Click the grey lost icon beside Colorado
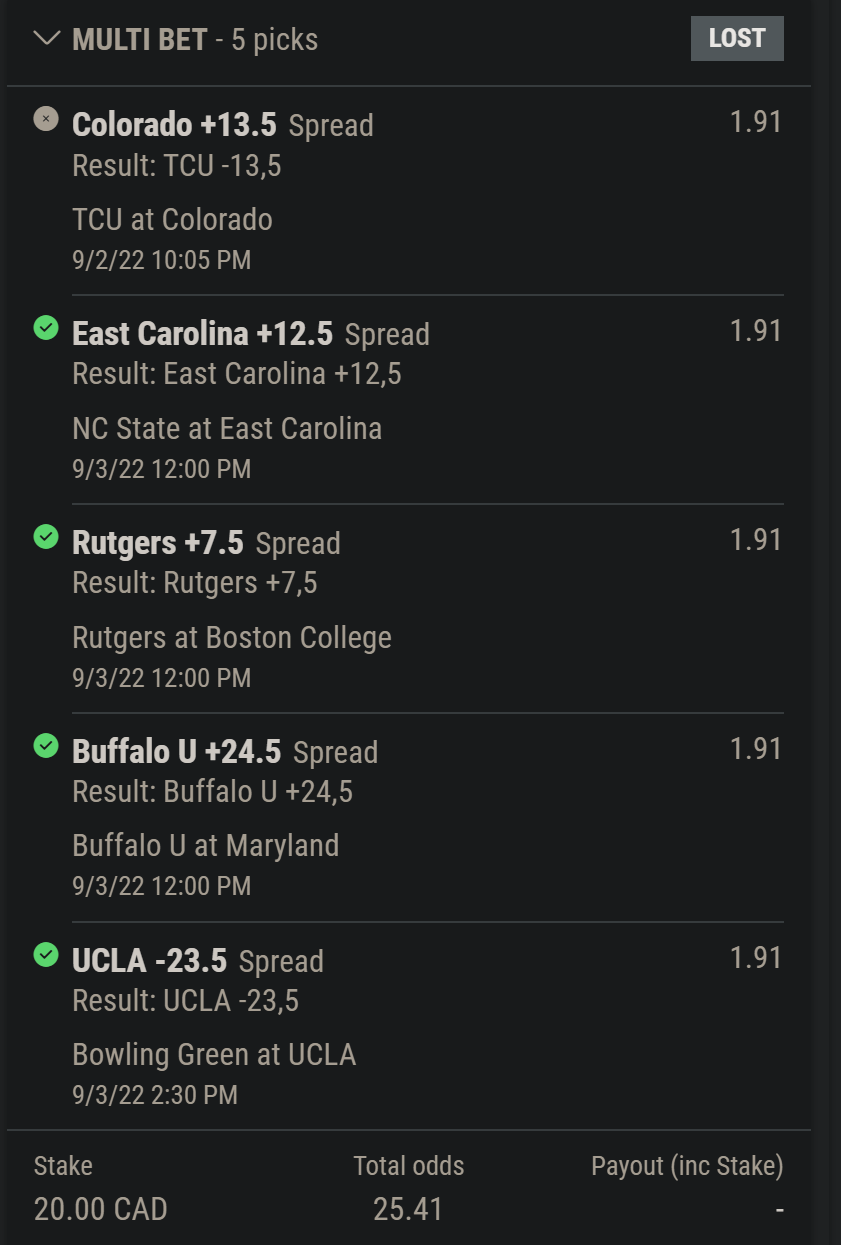The width and height of the screenshot is (841, 1245). click(x=46, y=119)
